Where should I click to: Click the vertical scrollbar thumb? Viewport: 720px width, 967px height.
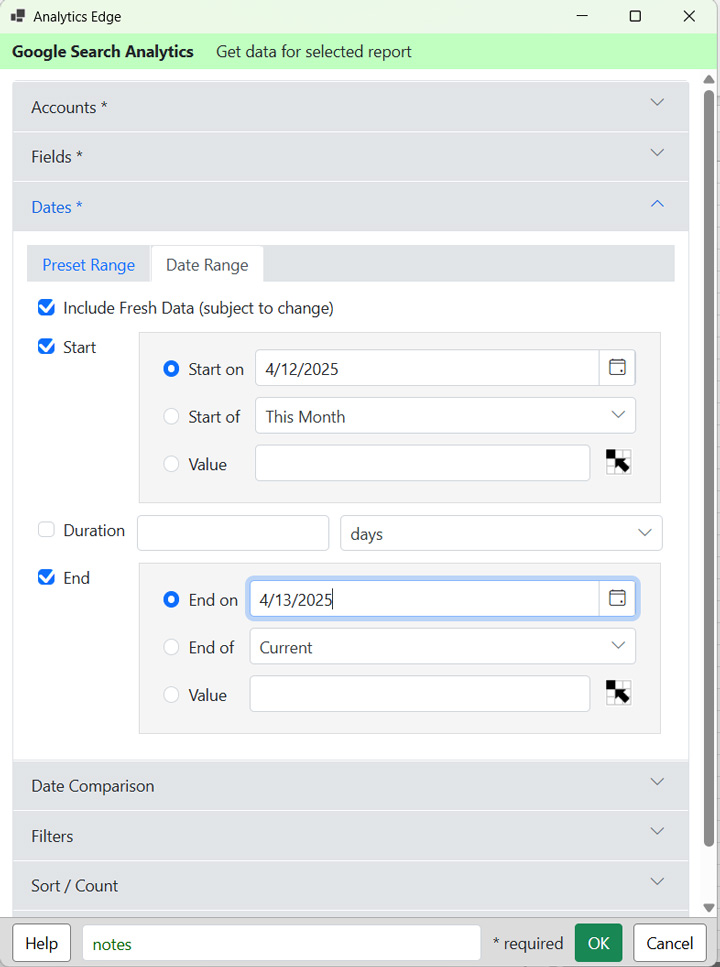pos(709,469)
